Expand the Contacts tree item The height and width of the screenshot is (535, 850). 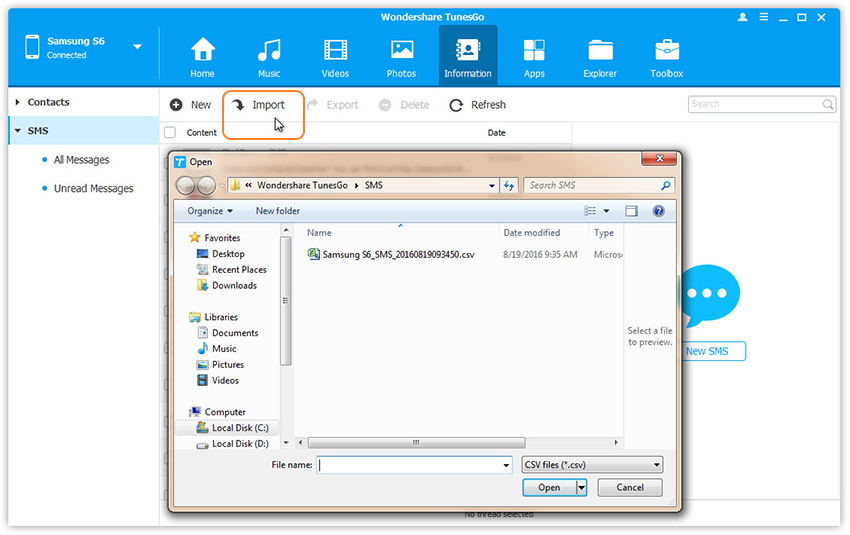point(18,102)
